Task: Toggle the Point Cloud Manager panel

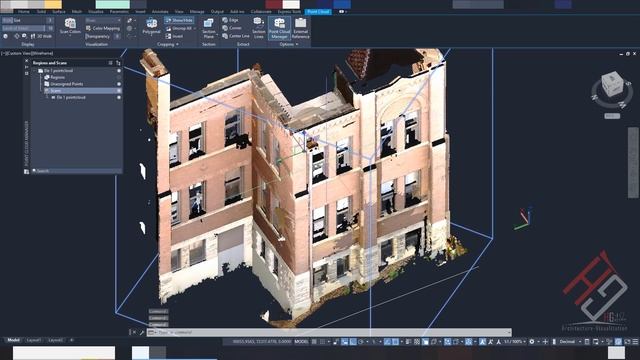Action: coord(280,28)
